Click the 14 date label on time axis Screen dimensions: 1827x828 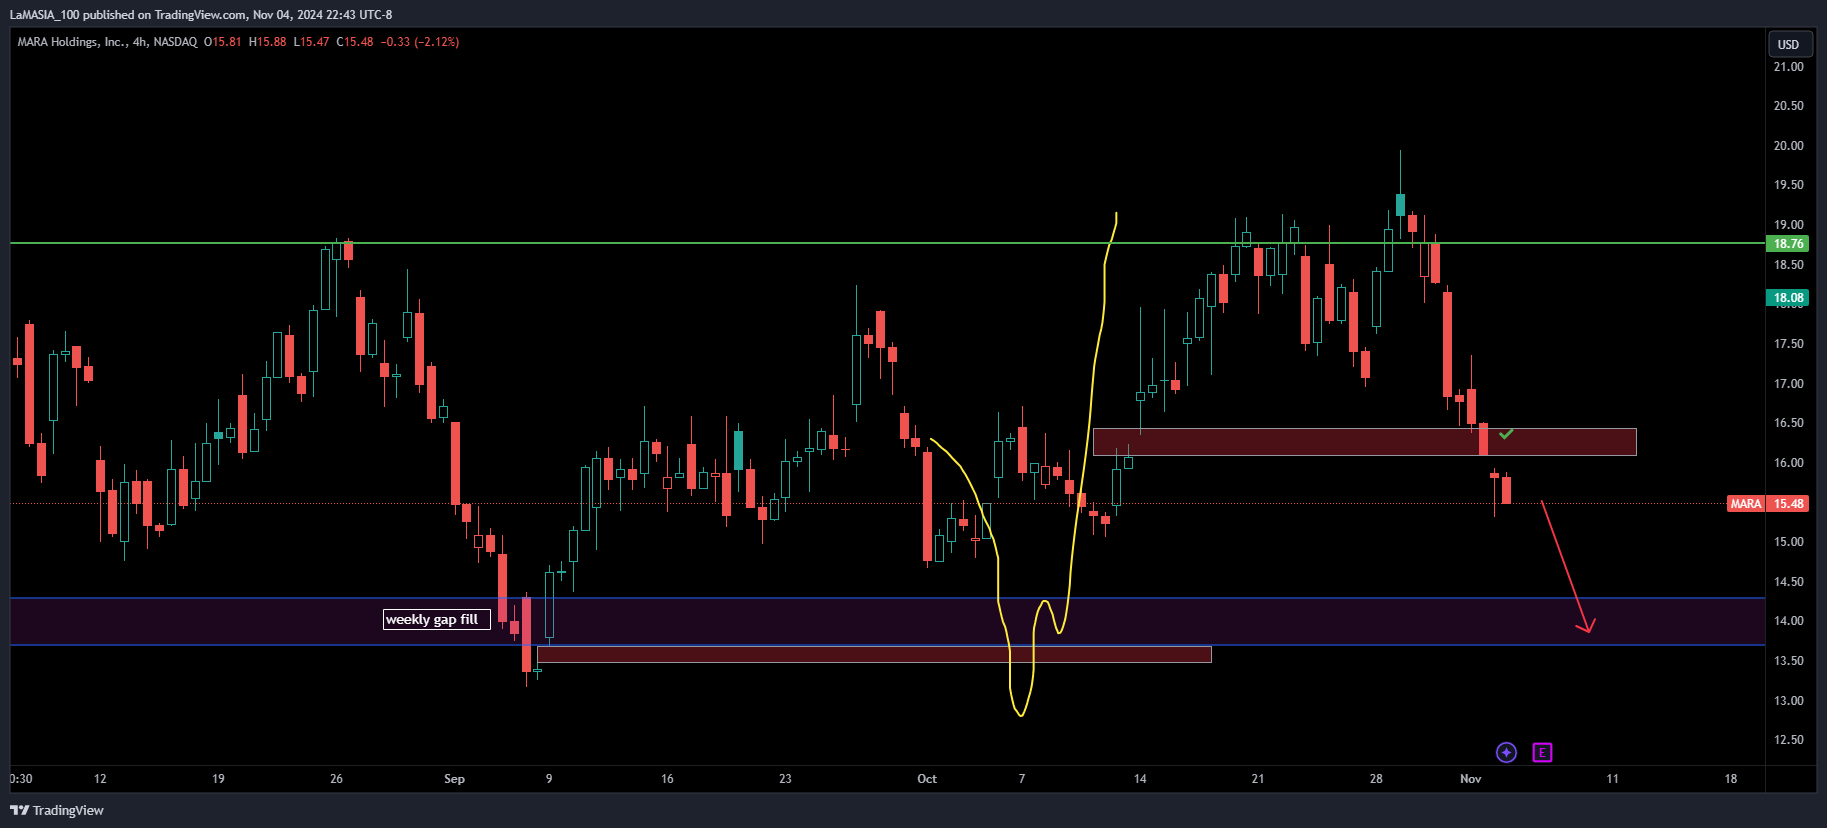click(x=1140, y=779)
